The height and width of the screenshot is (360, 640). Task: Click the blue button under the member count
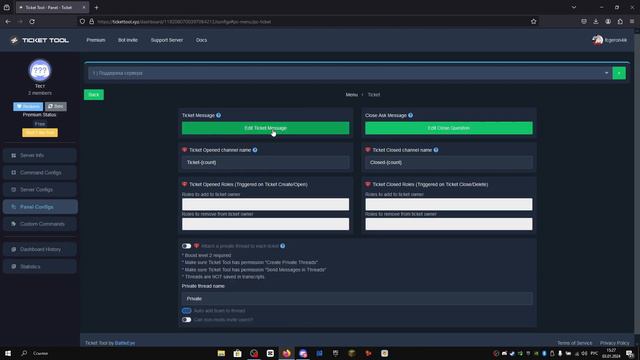coord(28,107)
